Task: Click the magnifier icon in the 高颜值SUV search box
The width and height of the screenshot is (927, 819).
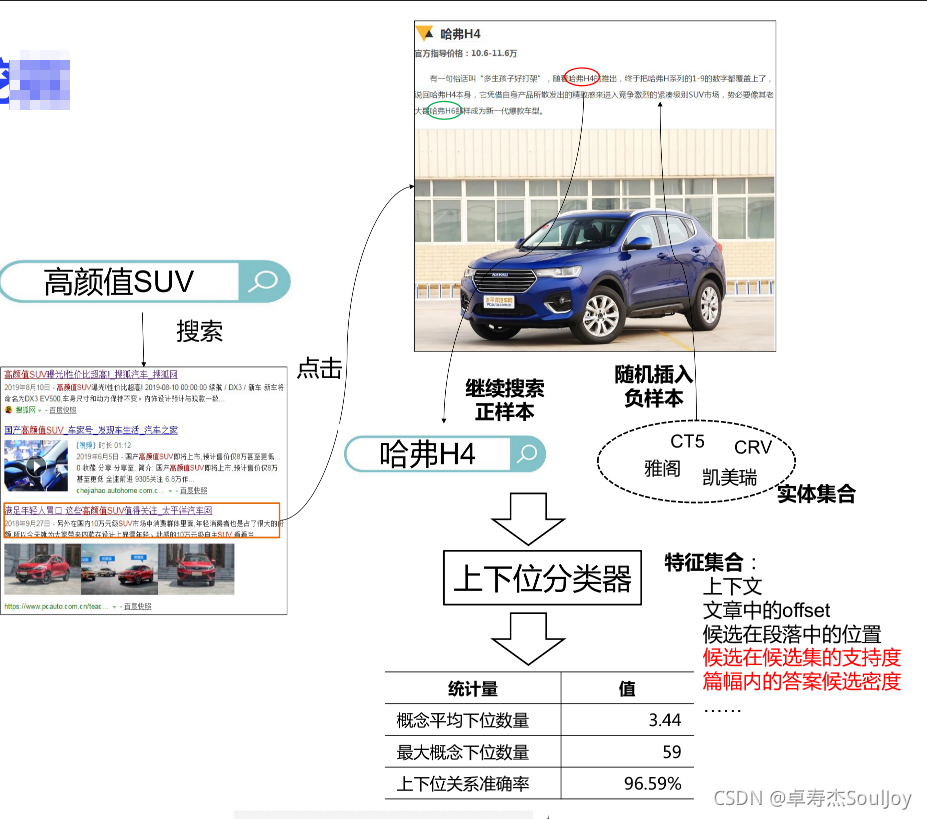Action: click(263, 282)
